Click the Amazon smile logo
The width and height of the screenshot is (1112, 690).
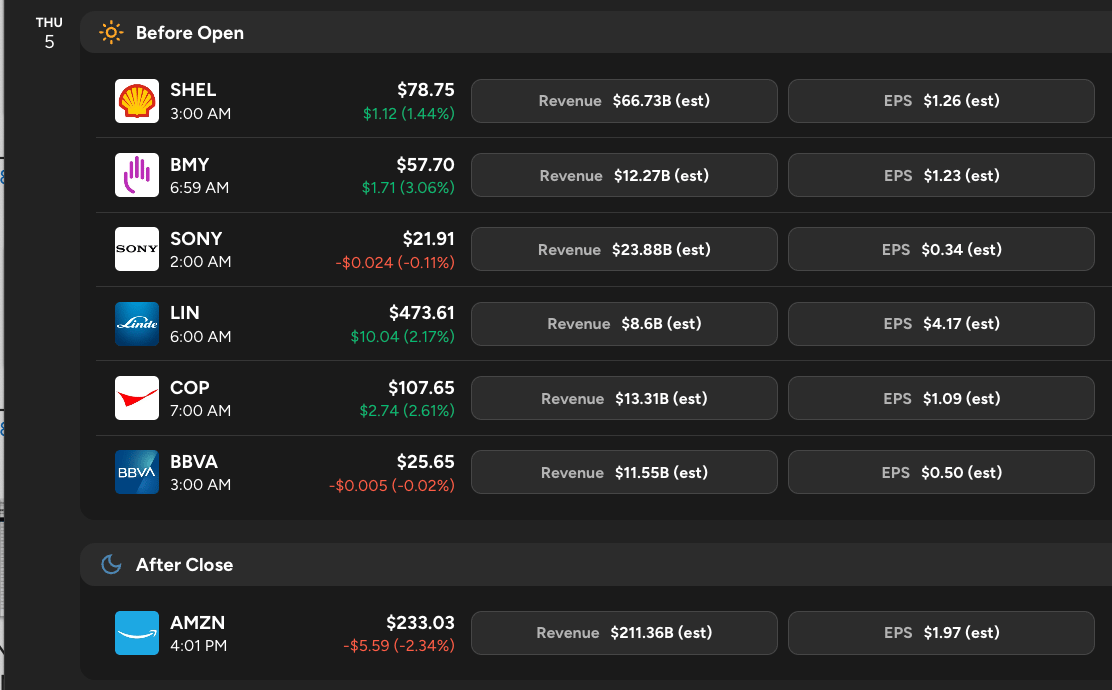[x=137, y=633]
